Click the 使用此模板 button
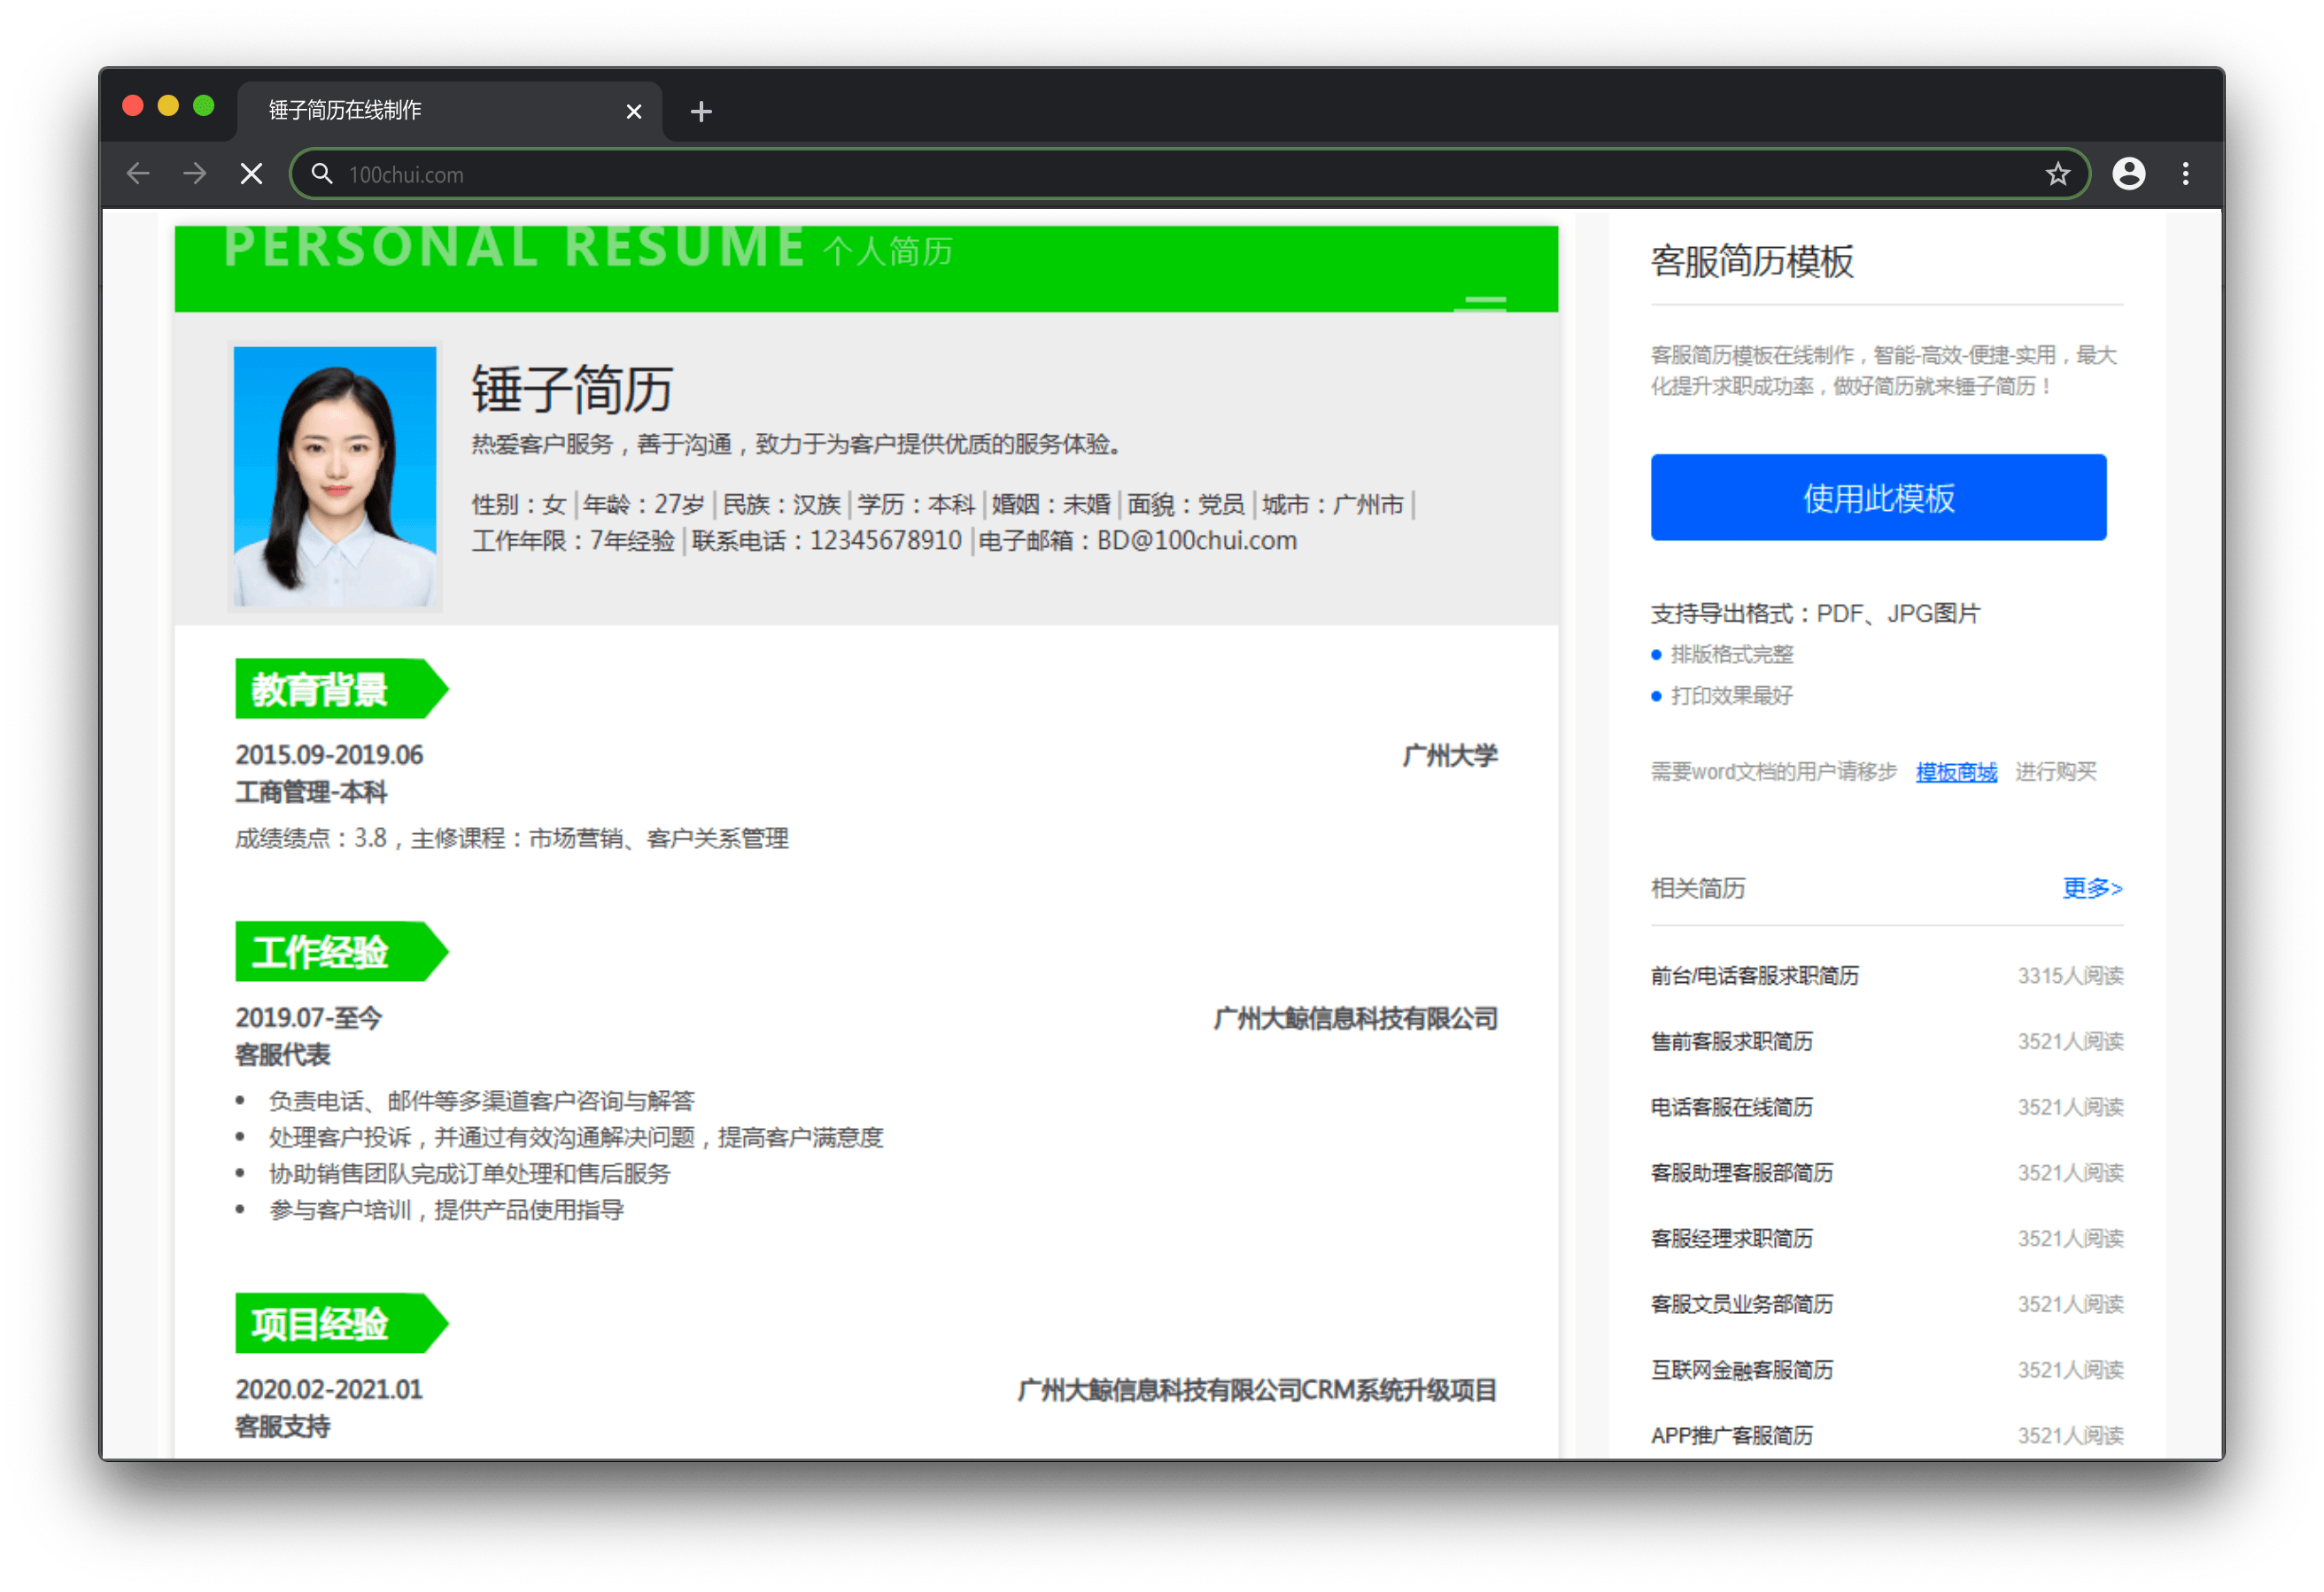The height and width of the screenshot is (1592, 2324). tap(1878, 497)
